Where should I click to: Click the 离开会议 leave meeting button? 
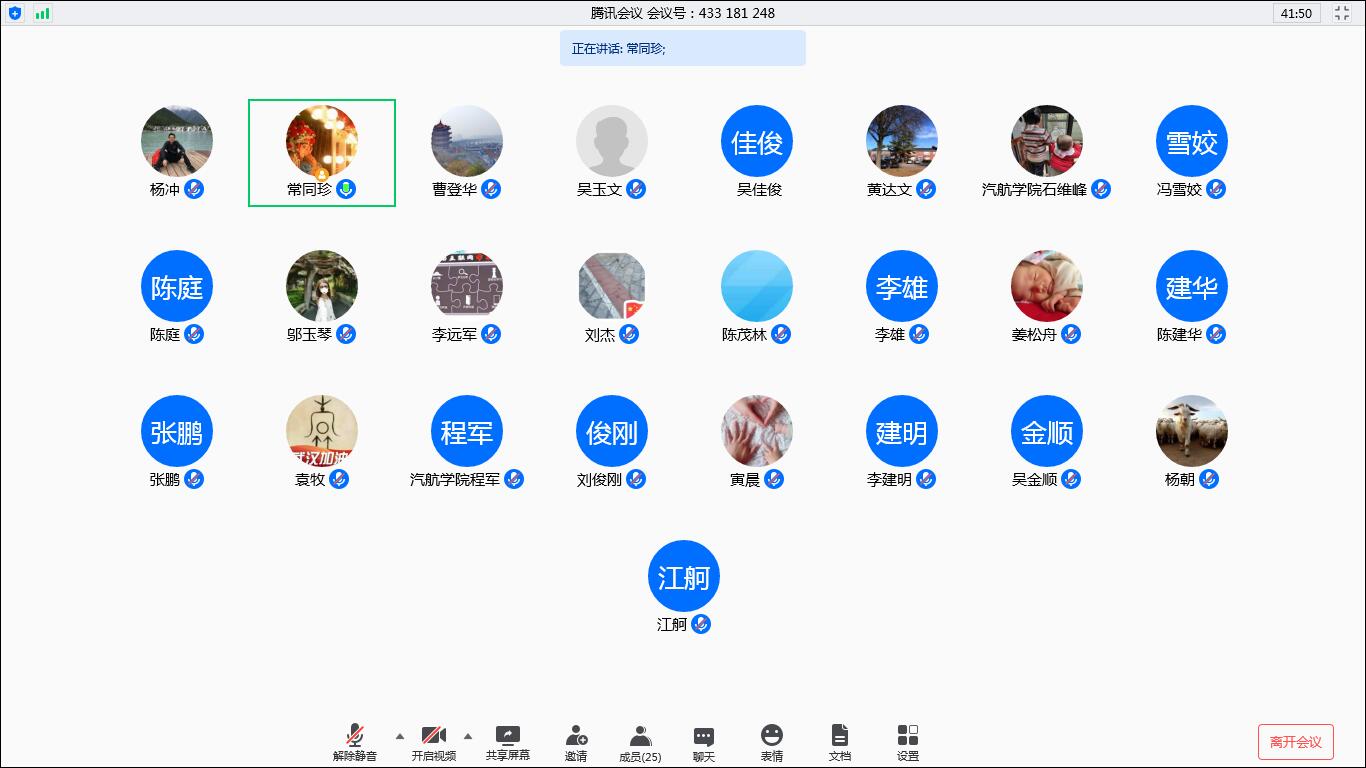(1295, 742)
